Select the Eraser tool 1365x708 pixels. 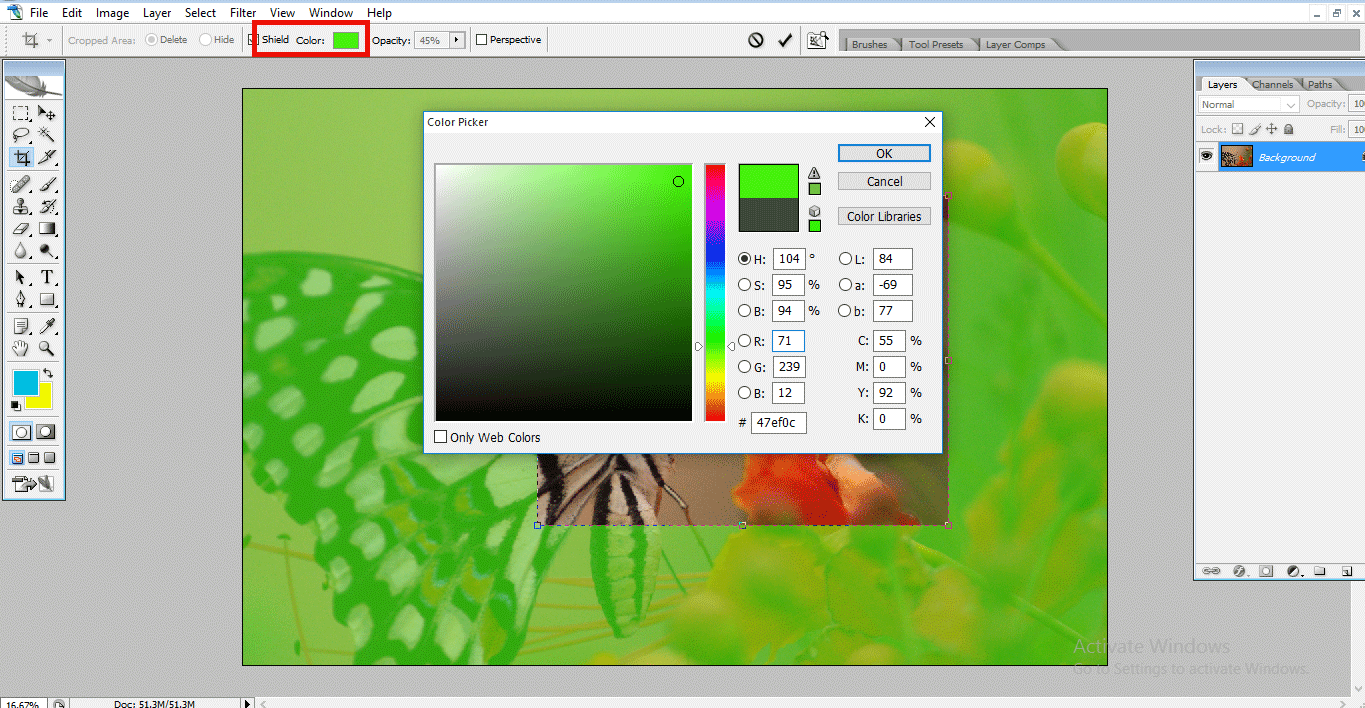point(22,230)
